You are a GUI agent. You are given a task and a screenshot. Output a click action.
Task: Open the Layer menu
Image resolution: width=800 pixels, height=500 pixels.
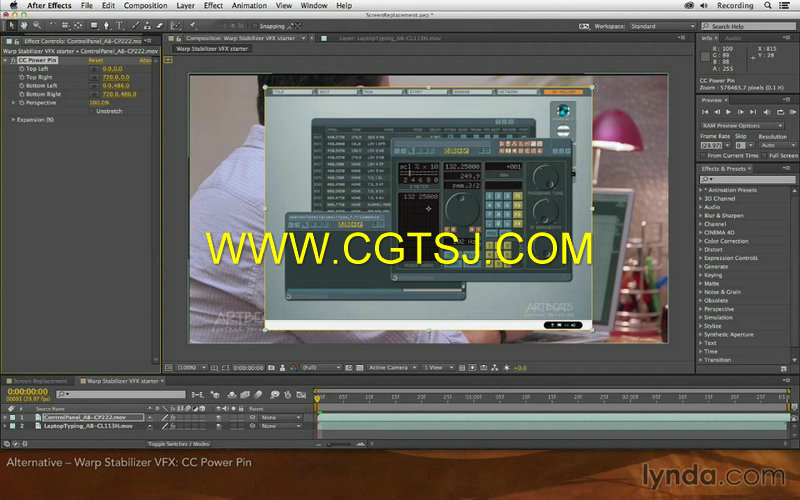coord(185,6)
